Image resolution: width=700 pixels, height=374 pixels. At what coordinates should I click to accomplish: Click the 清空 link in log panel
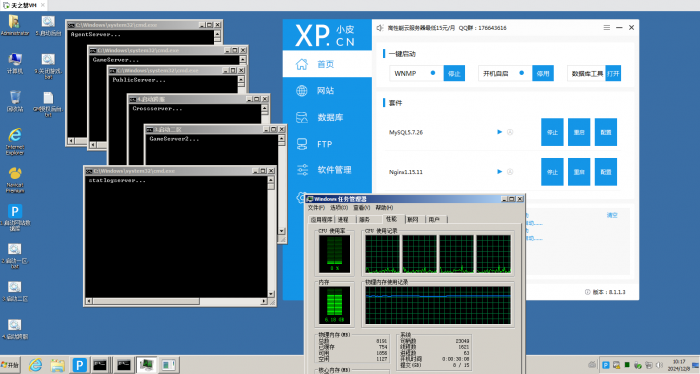pyautogui.click(x=612, y=215)
